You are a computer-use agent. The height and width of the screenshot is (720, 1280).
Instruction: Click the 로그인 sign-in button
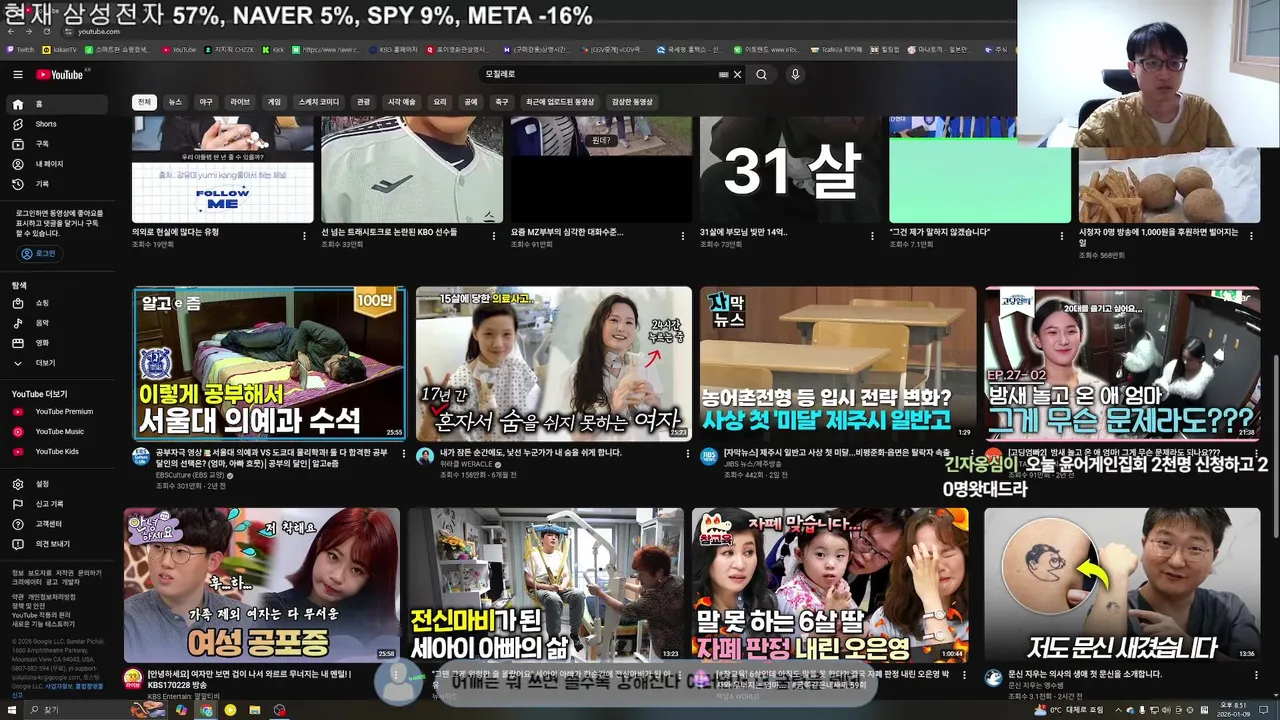pyautogui.click(x=39, y=254)
